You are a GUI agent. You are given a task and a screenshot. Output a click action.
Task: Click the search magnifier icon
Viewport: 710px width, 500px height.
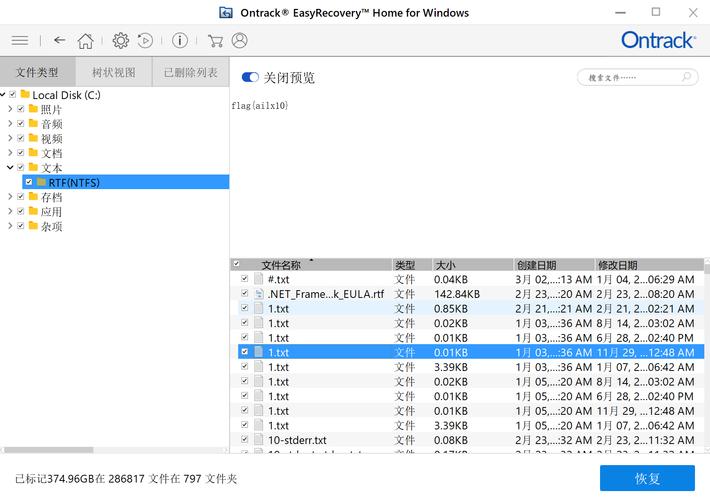pos(686,77)
